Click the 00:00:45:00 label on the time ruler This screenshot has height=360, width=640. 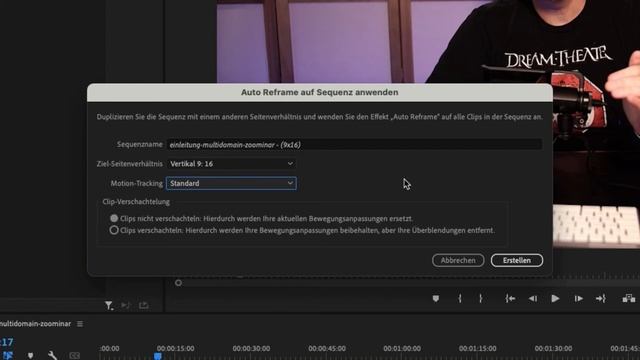327,349
